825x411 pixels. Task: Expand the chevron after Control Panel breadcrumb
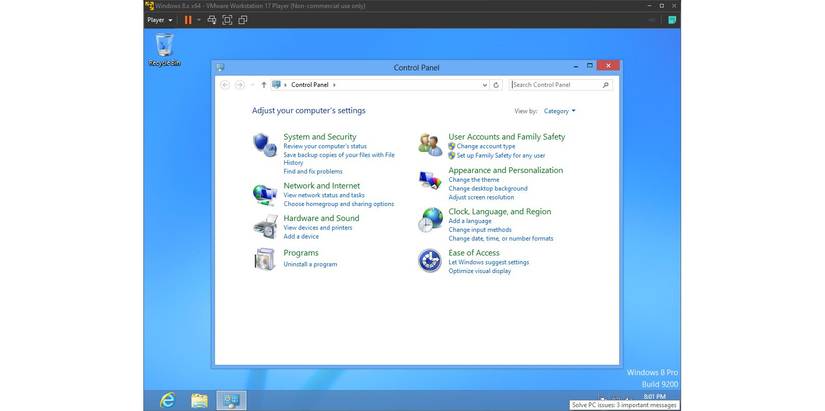point(334,85)
